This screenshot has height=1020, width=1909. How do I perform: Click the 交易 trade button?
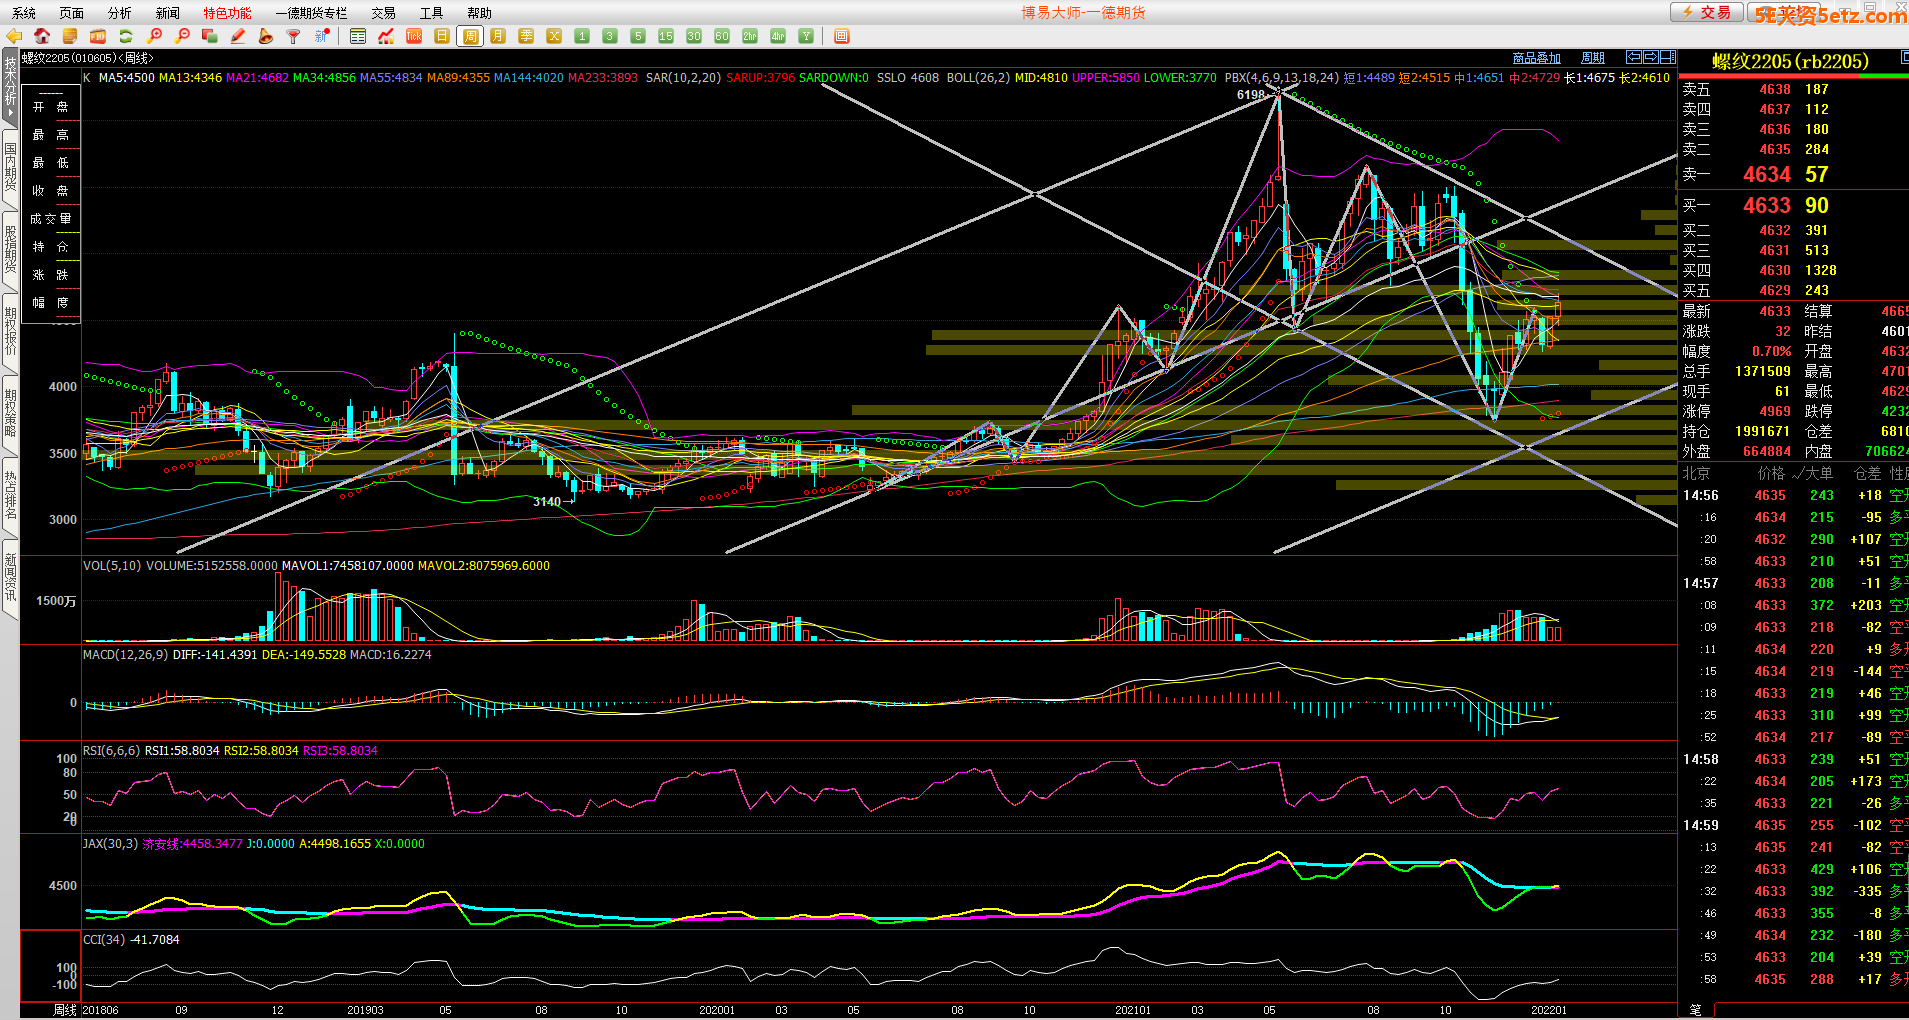[1706, 12]
